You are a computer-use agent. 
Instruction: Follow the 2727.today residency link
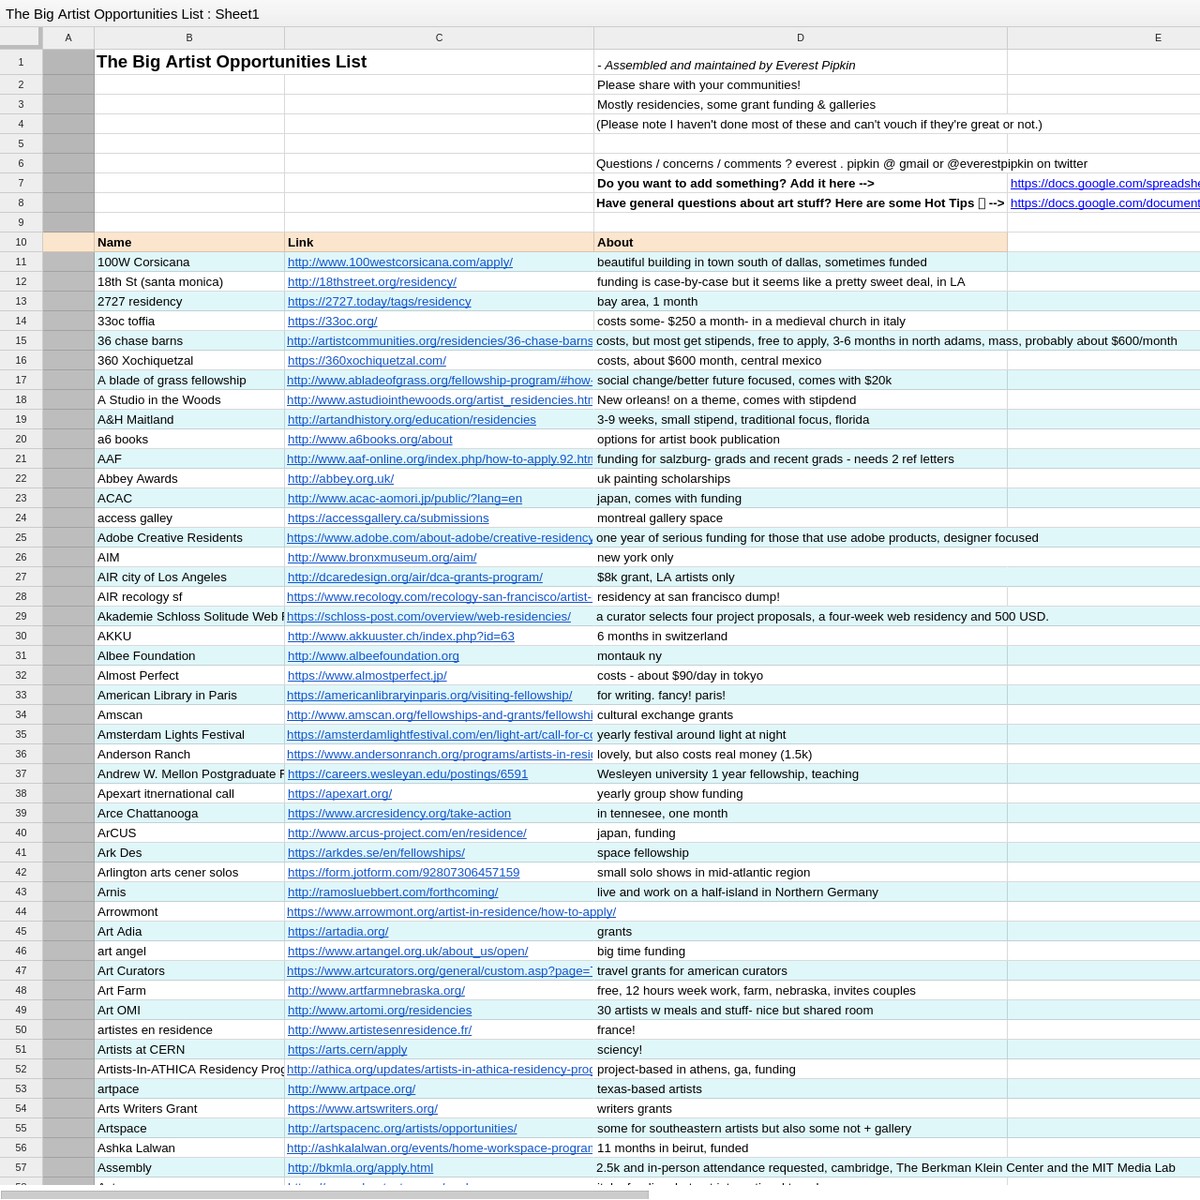tap(379, 301)
